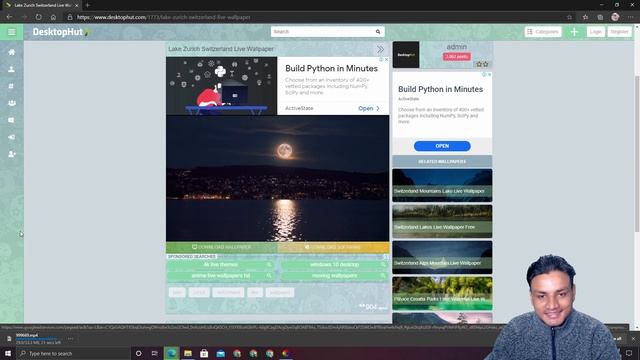640x360 pixels.
Task: Close the Lake Zurich Switzerland browser tab
Action: pos(76,5)
